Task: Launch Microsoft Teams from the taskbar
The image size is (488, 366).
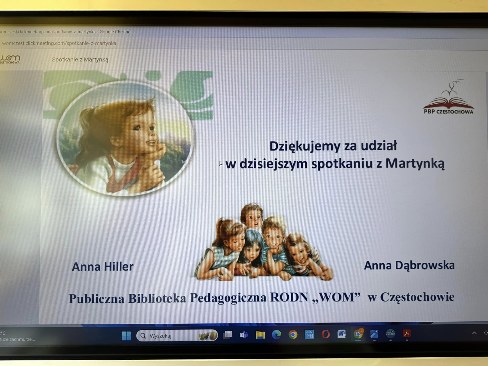Action: pyautogui.click(x=244, y=335)
